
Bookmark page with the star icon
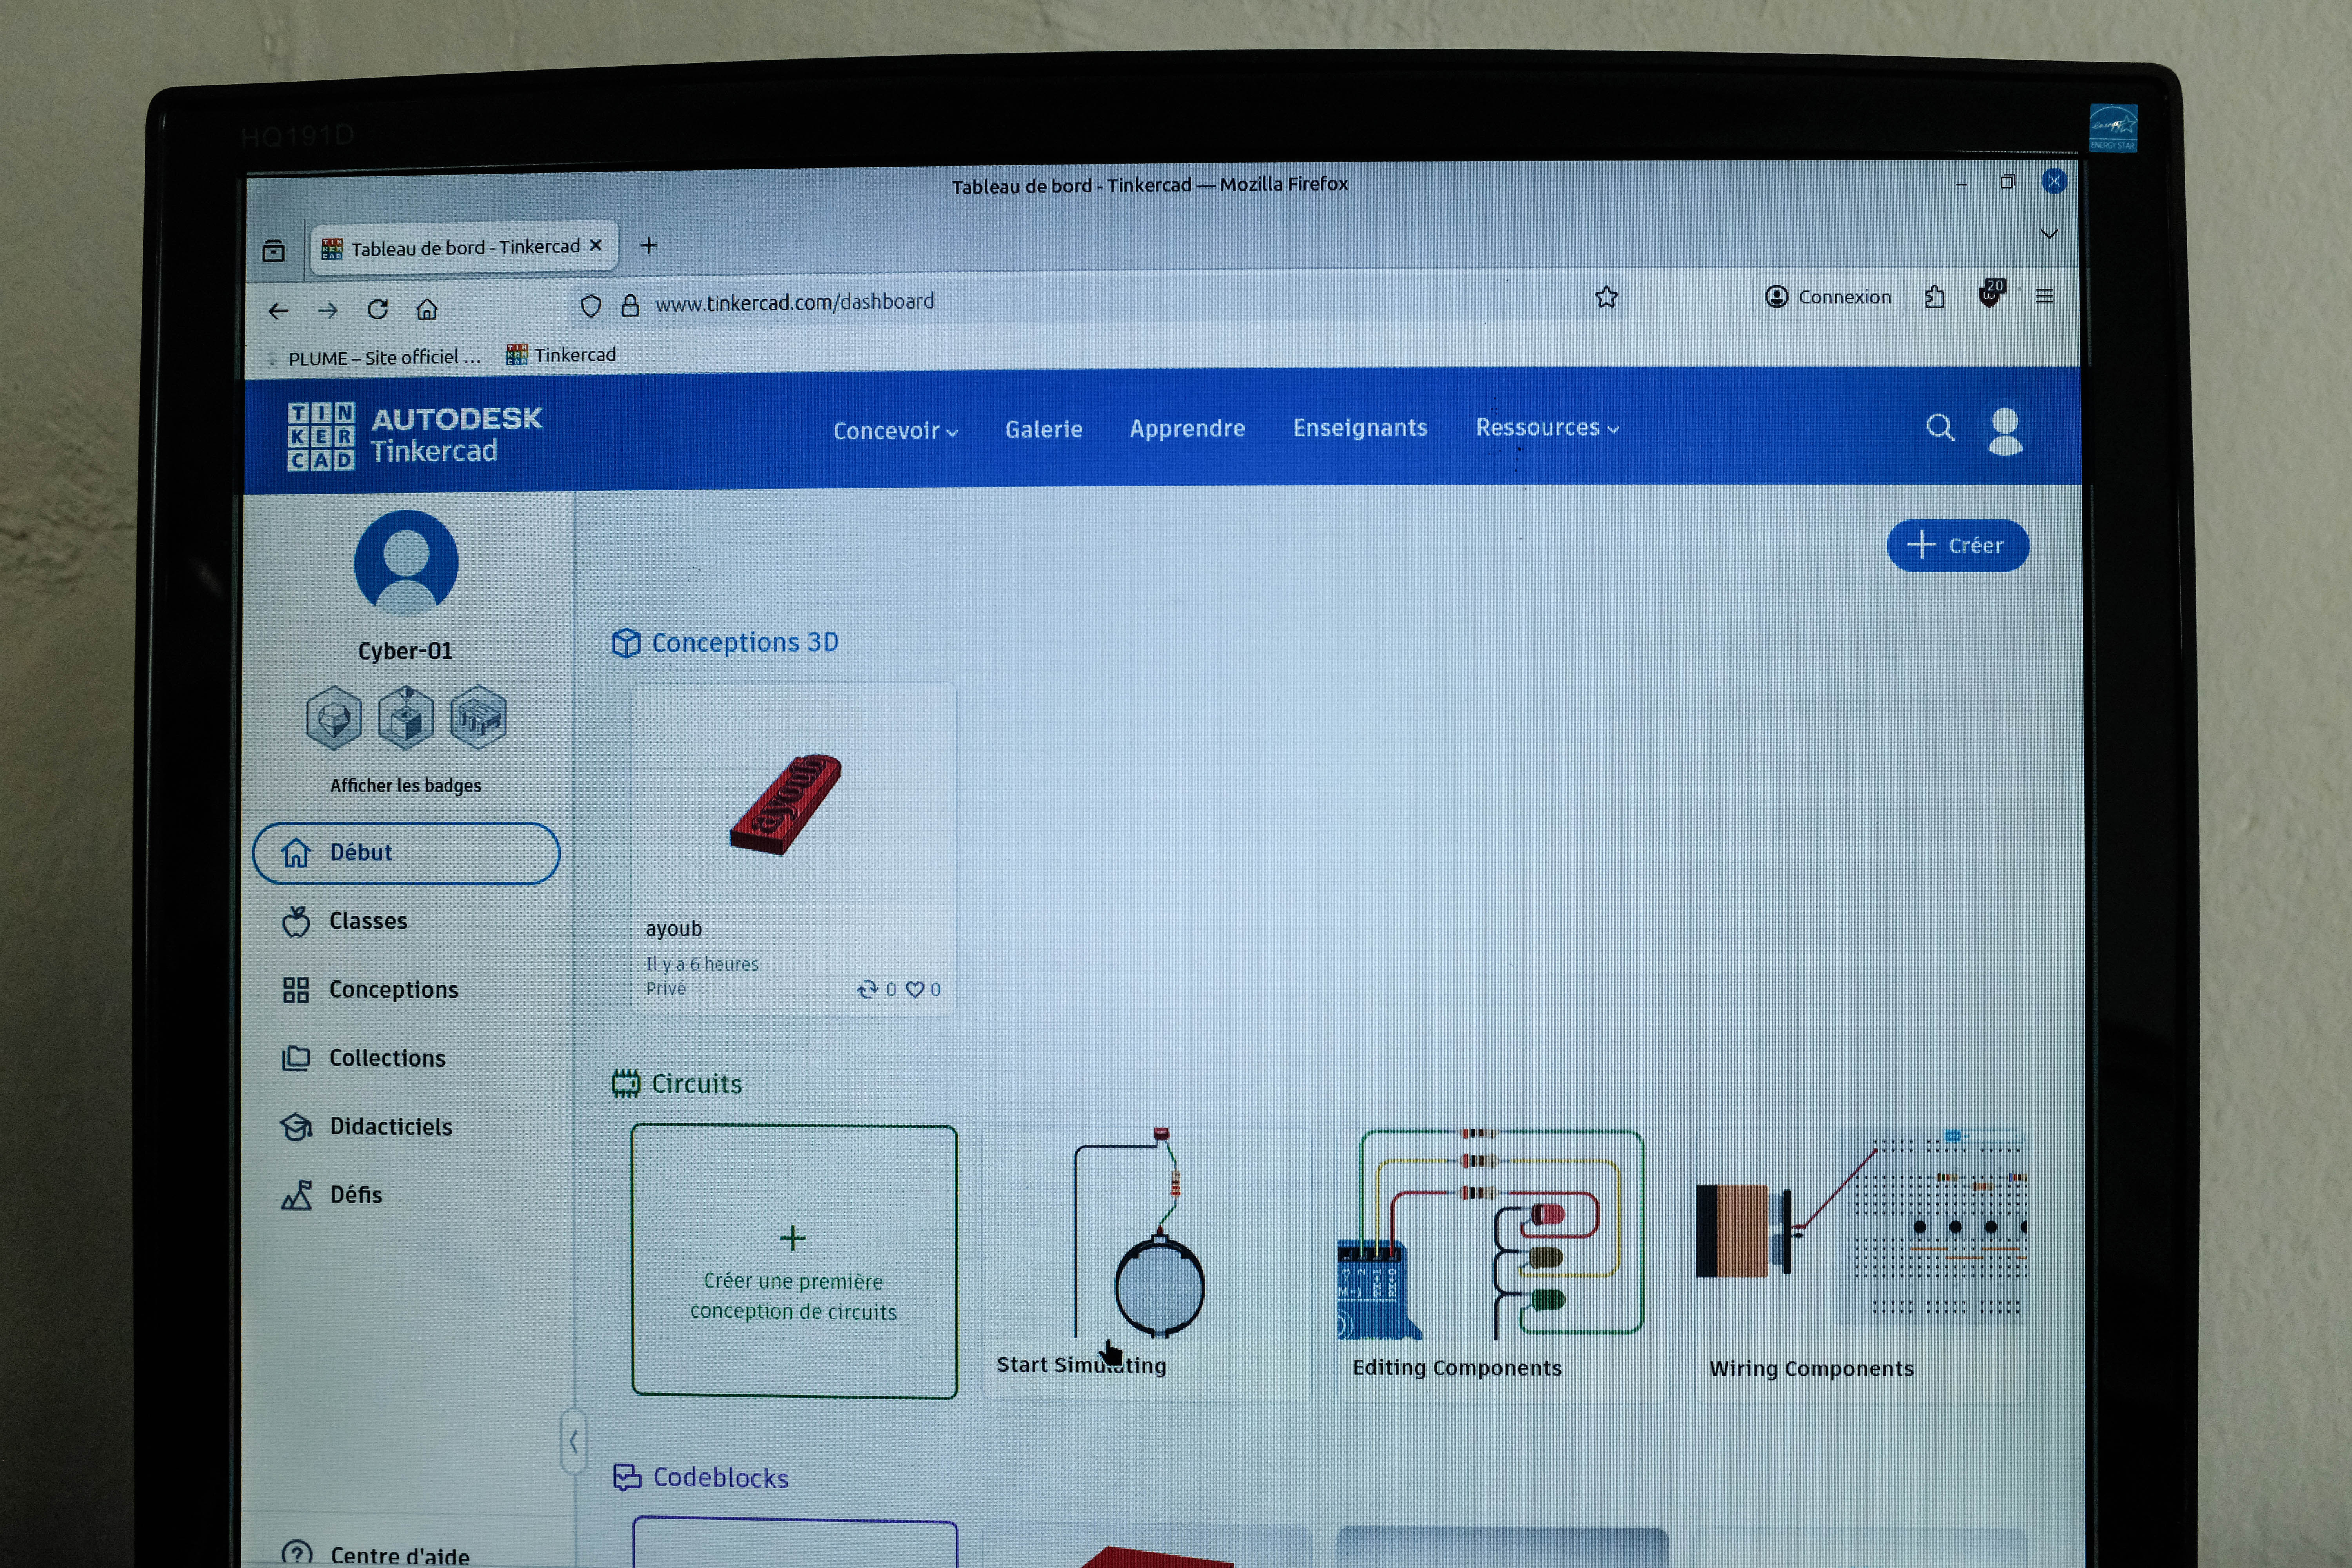point(1606,298)
